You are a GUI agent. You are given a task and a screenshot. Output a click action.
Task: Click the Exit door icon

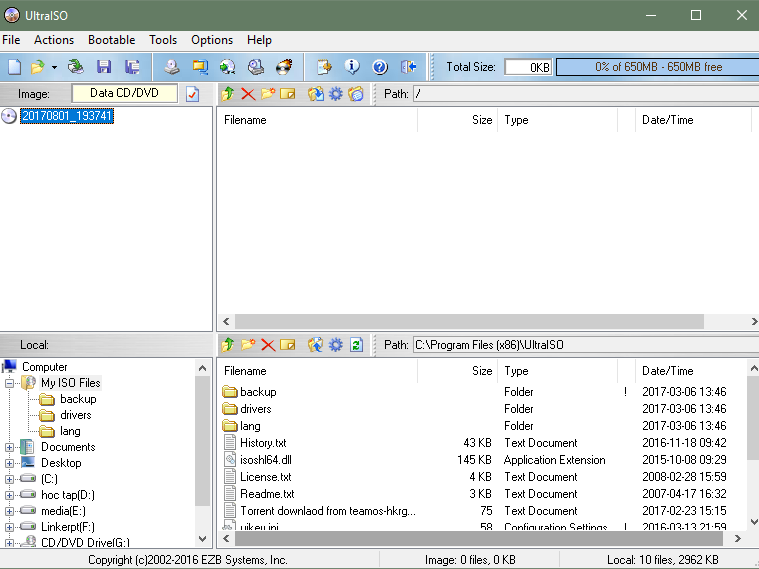click(x=409, y=67)
